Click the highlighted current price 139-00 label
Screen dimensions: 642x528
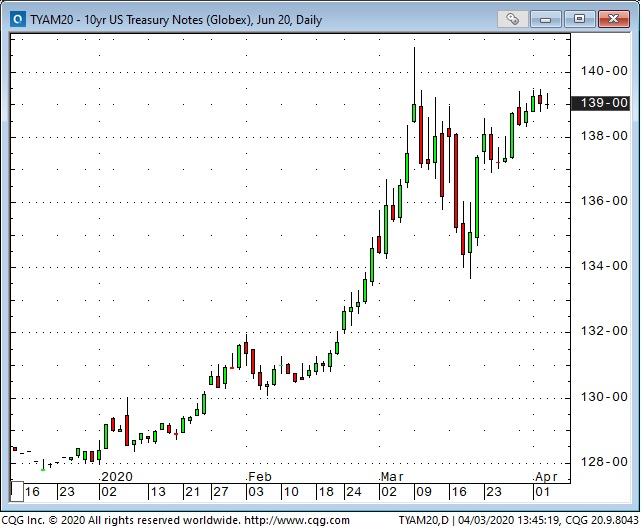pos(600,103)
